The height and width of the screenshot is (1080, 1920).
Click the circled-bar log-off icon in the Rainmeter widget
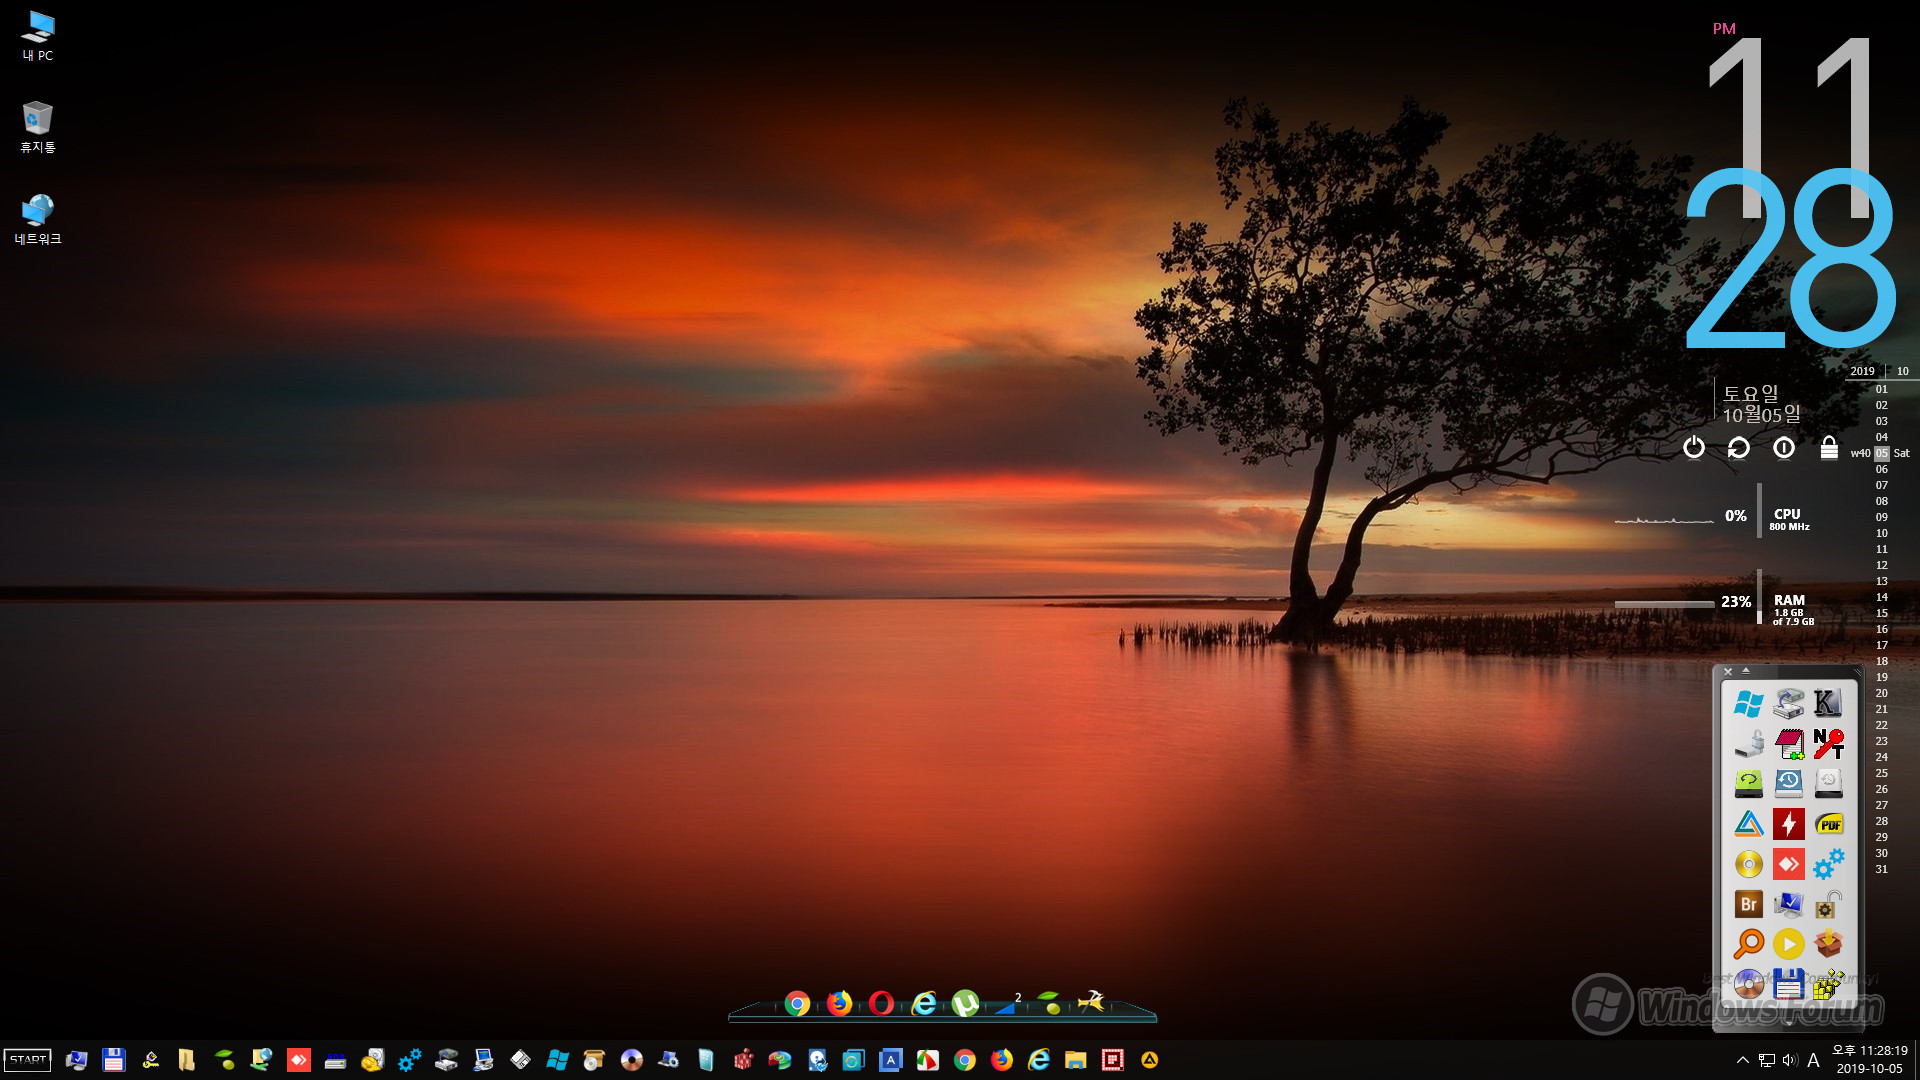pos(1784,447)
